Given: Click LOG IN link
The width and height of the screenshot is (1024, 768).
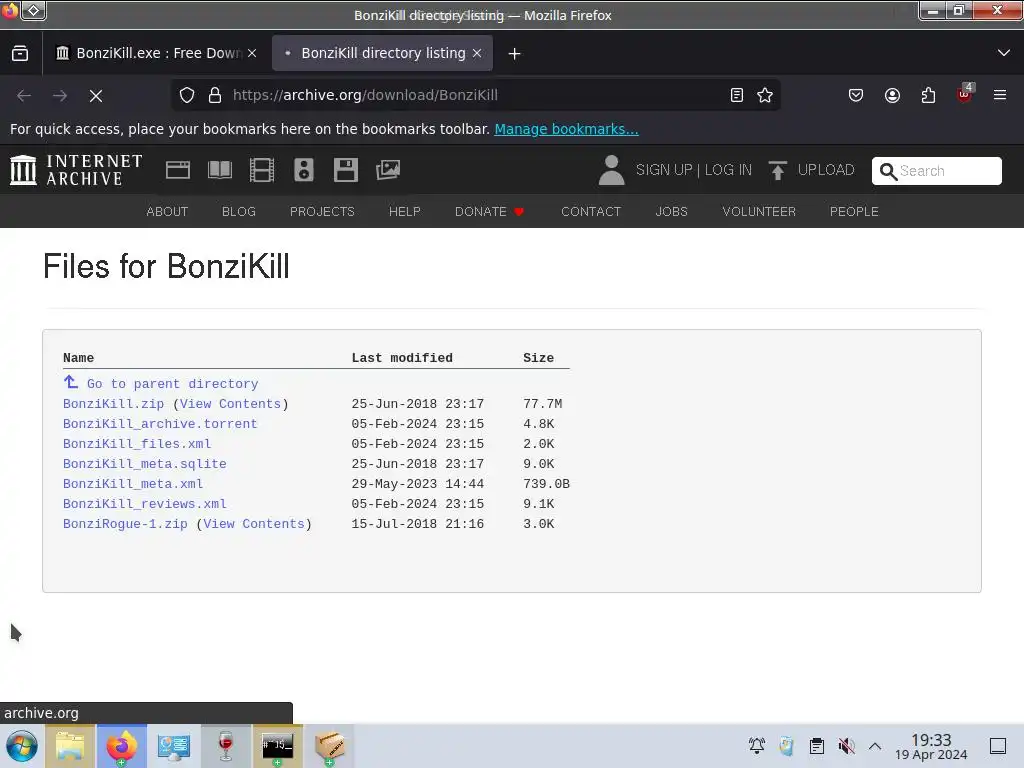Looking at the screenshot, I should coord(728,170).
